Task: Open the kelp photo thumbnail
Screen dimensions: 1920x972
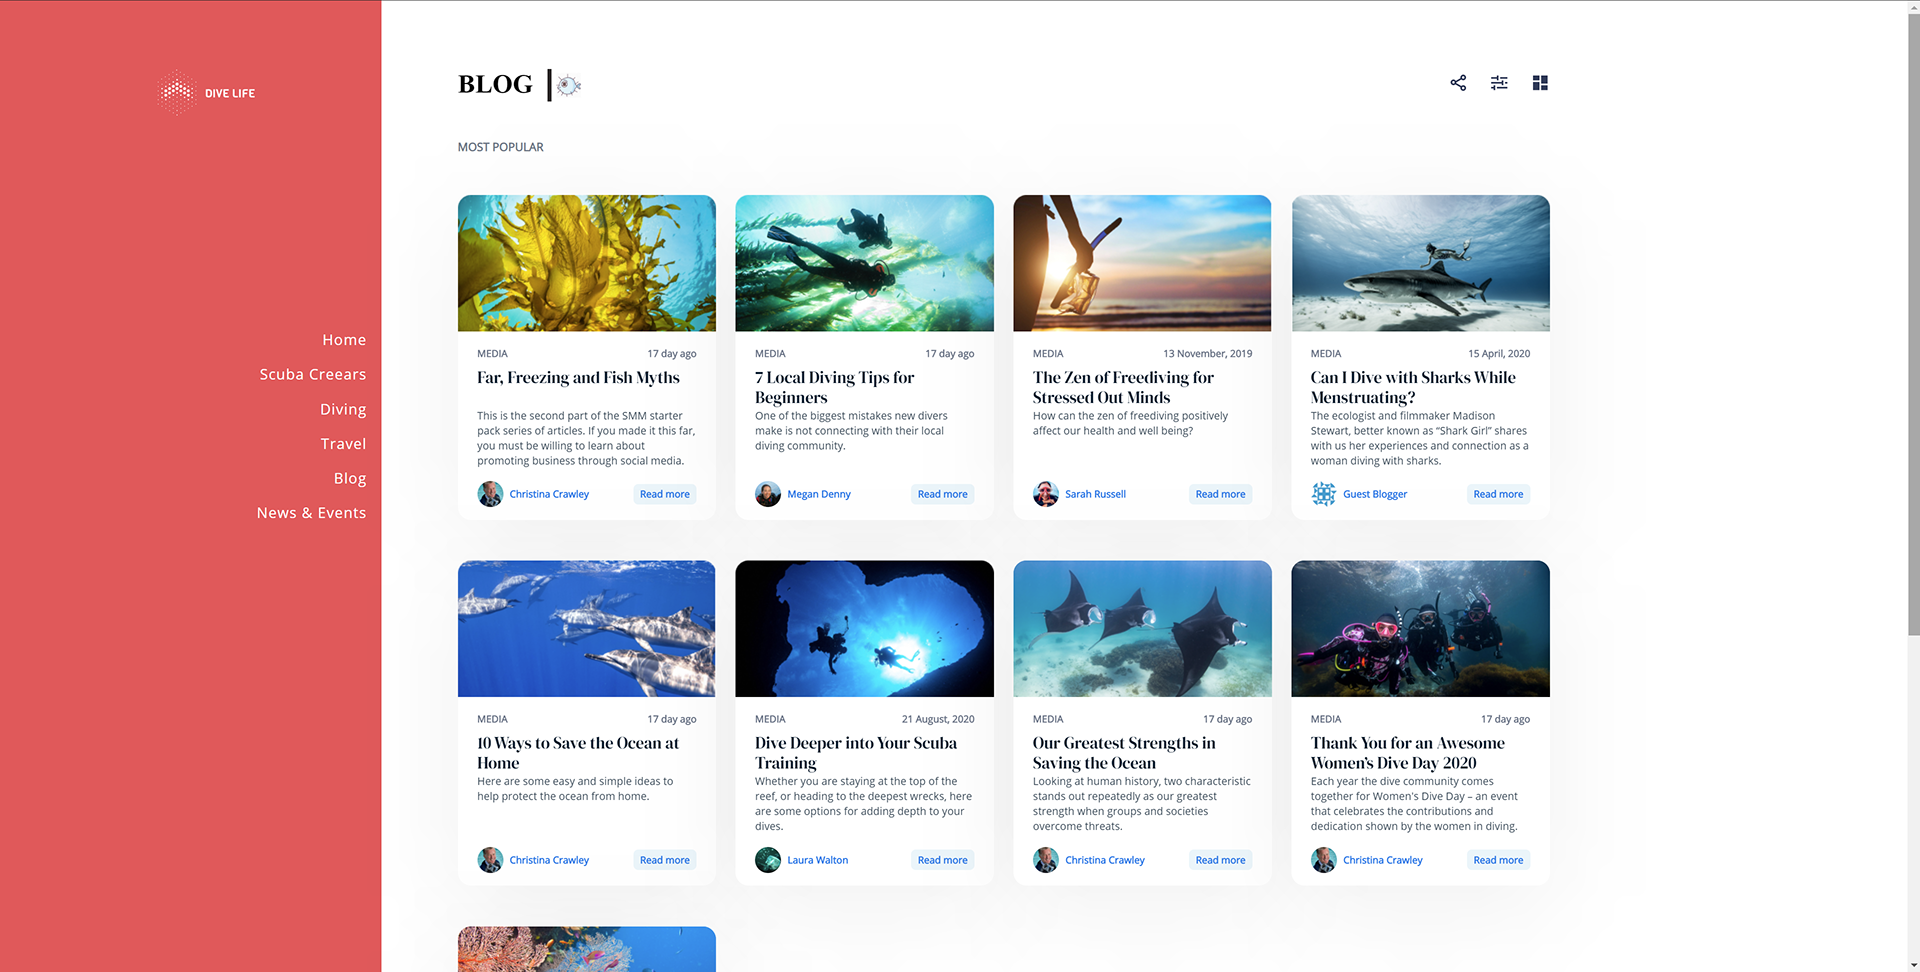Action: 587,263
